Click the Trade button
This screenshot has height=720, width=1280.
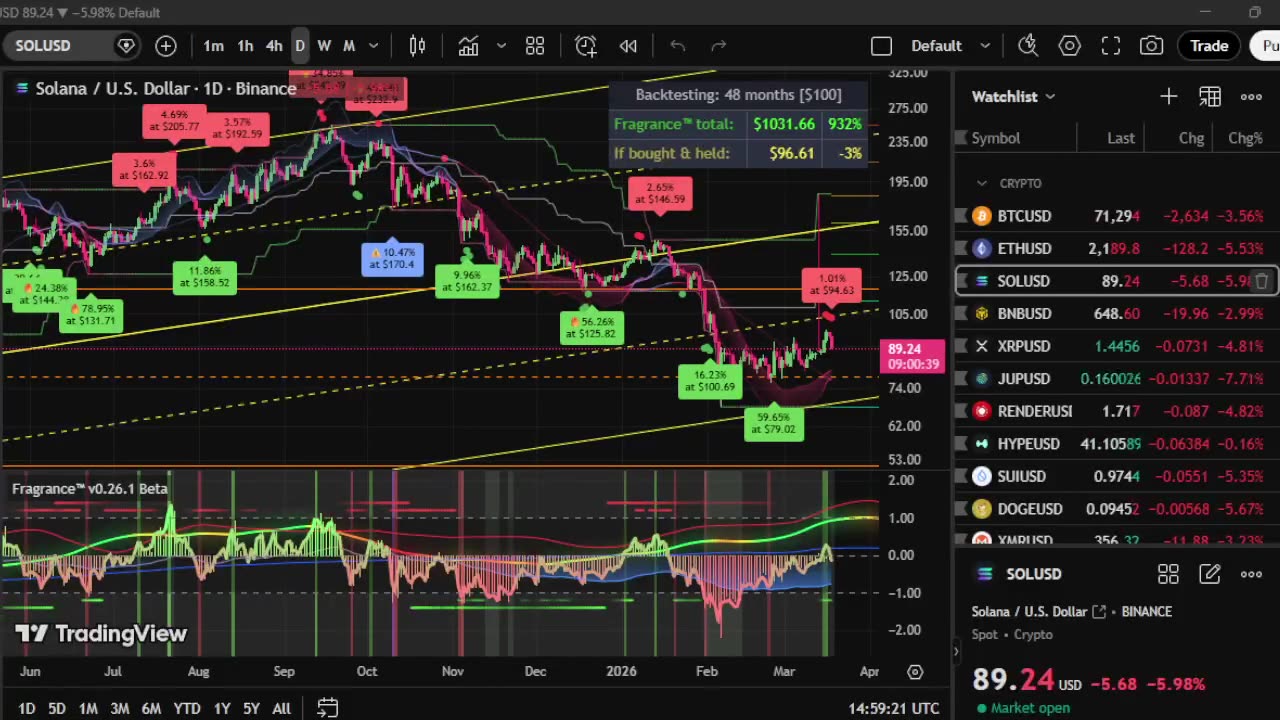pyautogui.click(x=1209, y=46)
